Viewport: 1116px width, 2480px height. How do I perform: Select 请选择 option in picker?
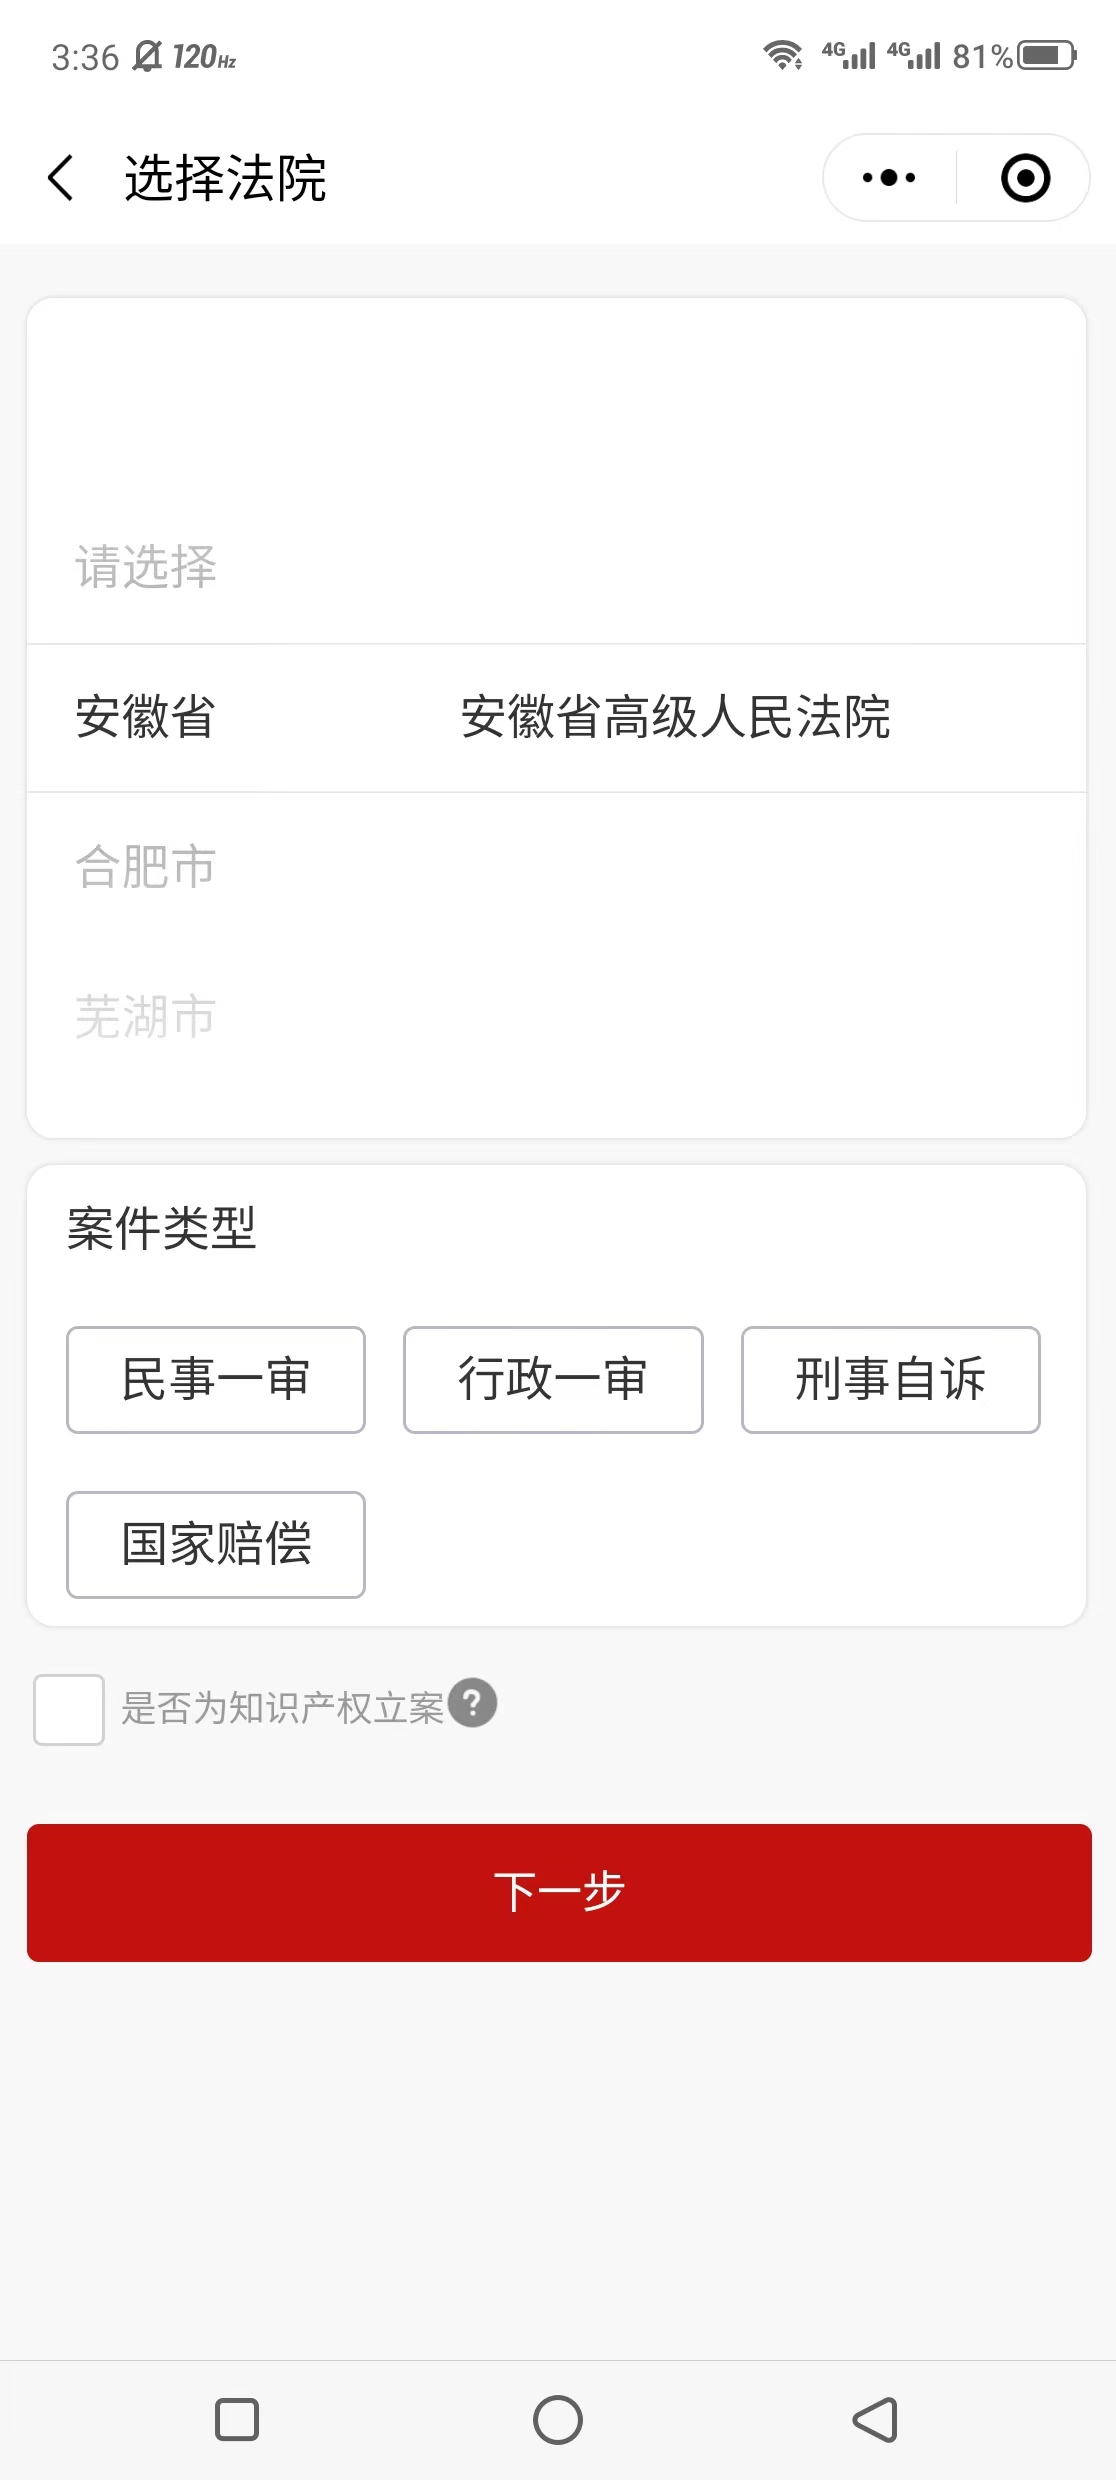(146, 567)
